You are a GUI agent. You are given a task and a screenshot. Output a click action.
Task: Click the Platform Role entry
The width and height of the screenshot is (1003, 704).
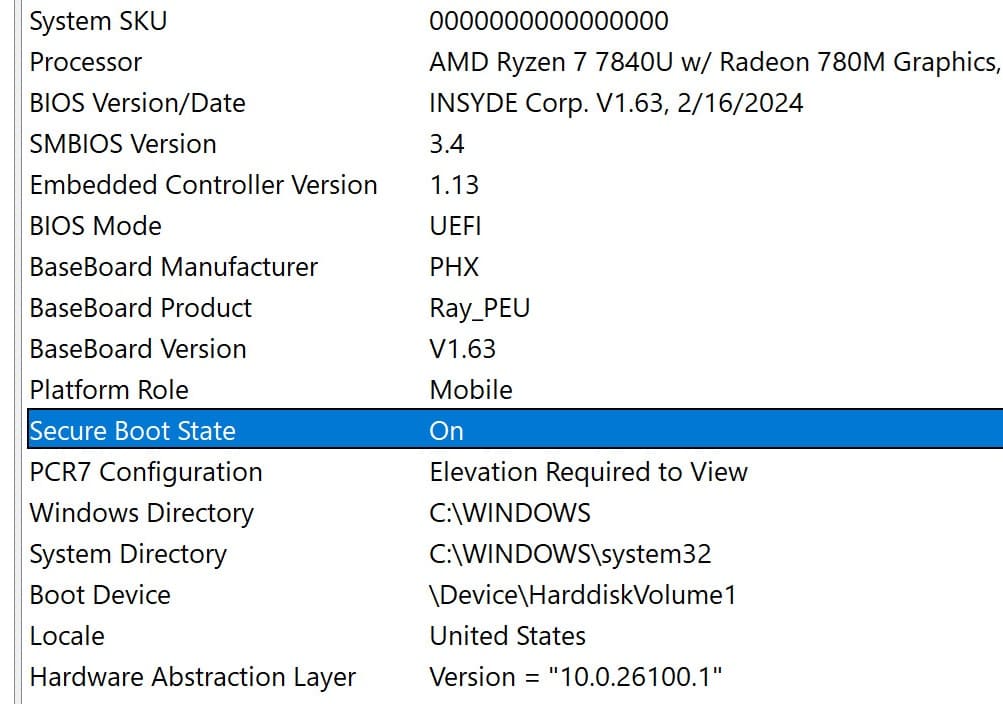pyautogui.click(x=109, y=389)
